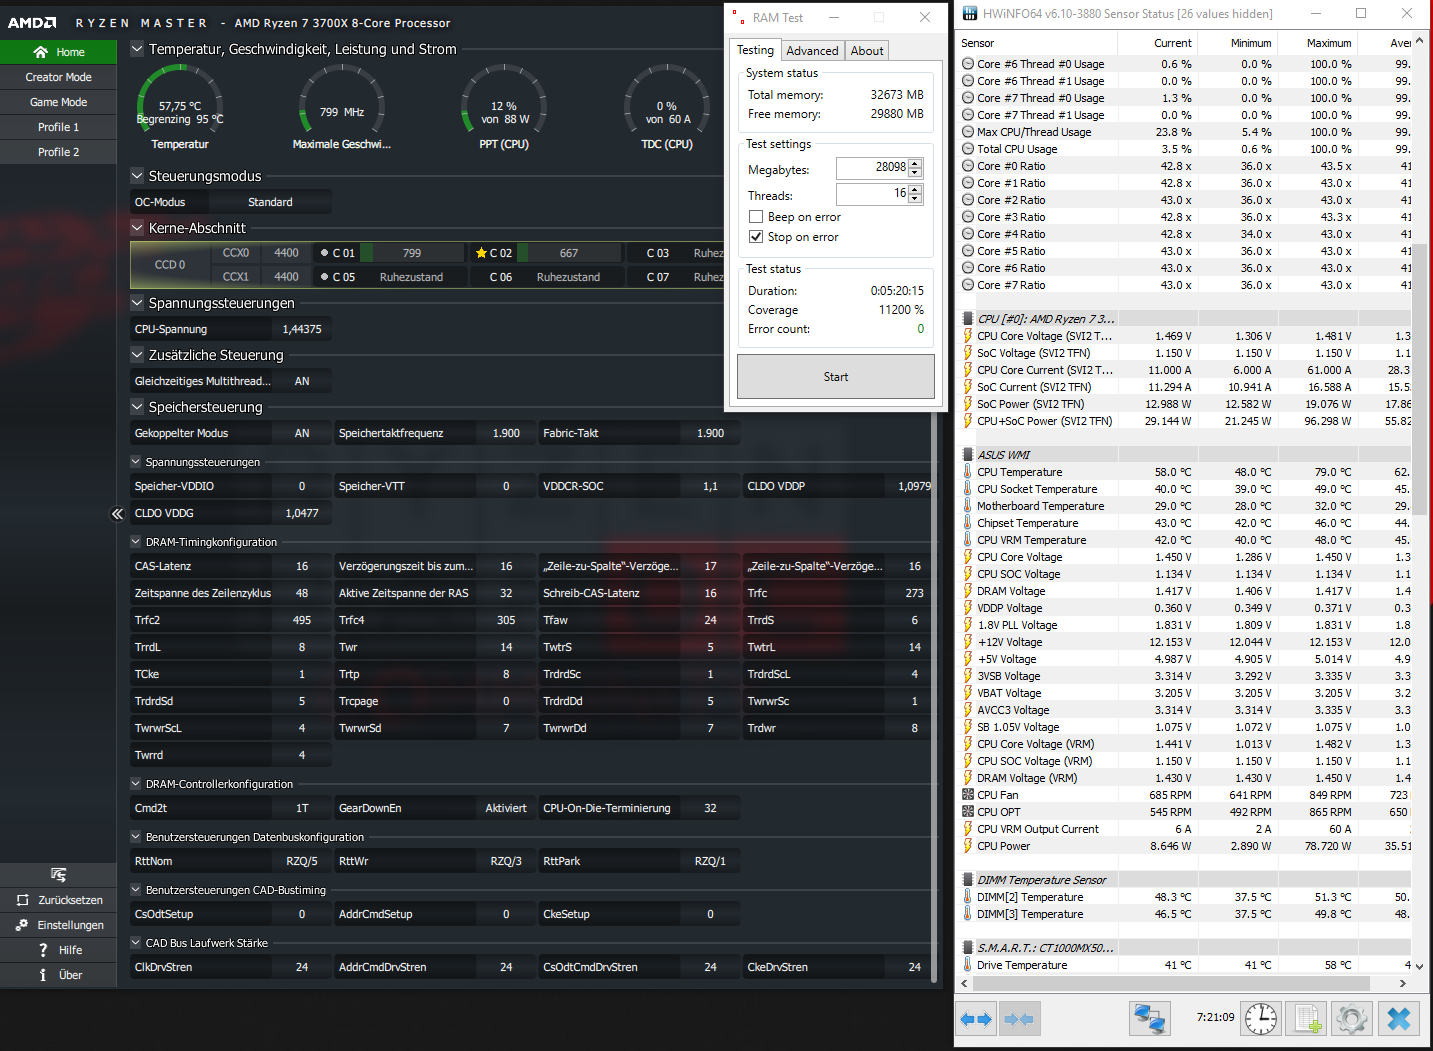Image resolution: width=1433 pixels, height=1051 pixels.
Task: Select the Testing tab in RAM Test
Action: click(755, 50)
